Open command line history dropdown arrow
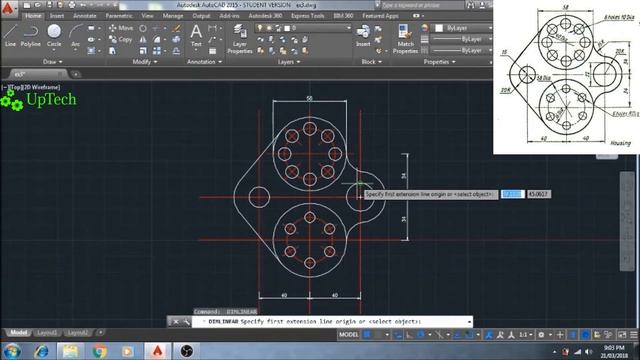Viewport: 640px width, 360px height. (469, 322)
